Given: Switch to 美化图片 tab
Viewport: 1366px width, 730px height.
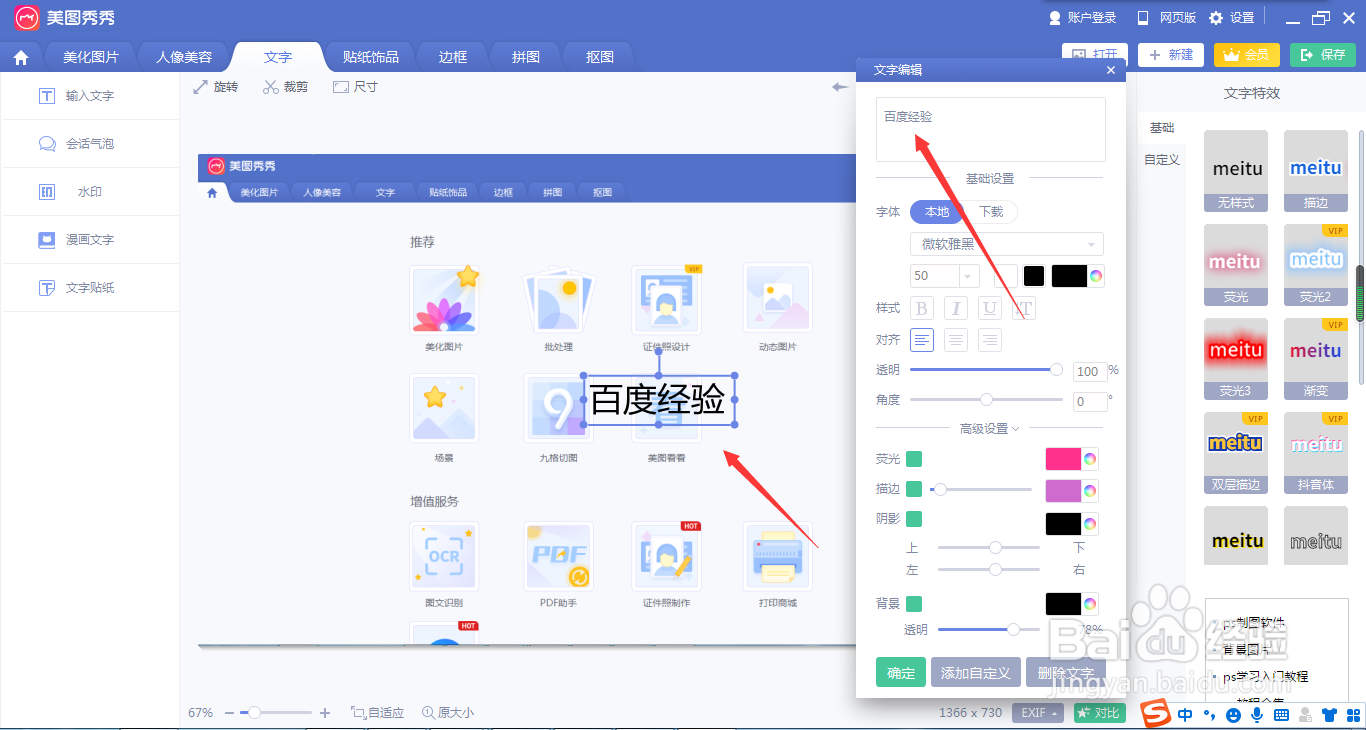Looking at the screenshot, I should point(91,57).
